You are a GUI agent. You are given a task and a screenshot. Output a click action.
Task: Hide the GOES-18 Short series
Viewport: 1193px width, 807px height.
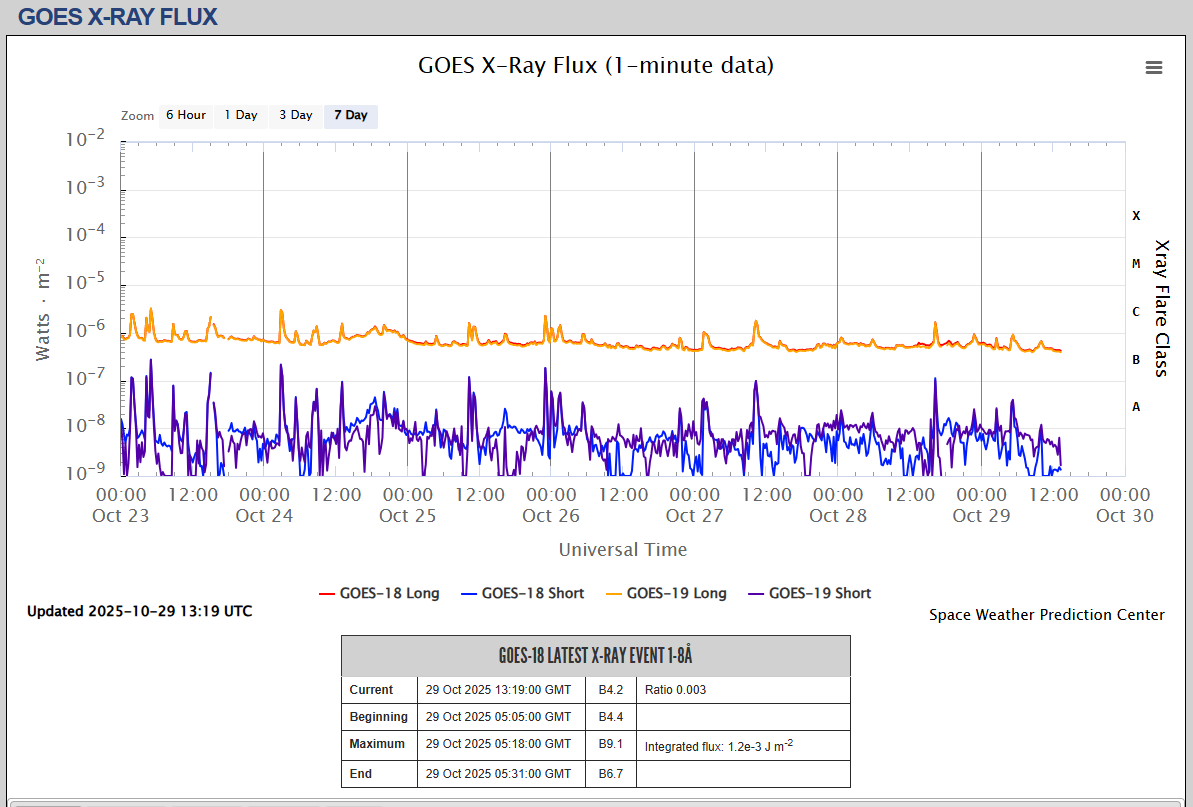coord(532,593)
